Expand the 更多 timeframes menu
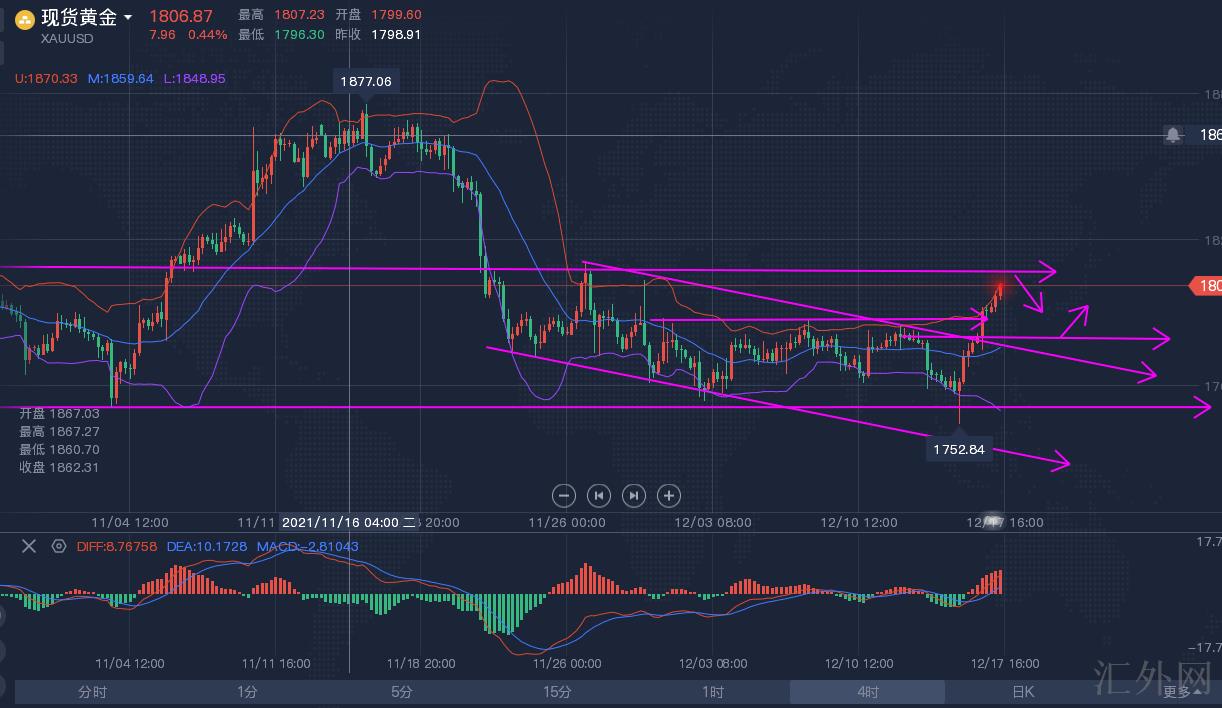Screen dimensions: 1222x708 [1181, 691]
